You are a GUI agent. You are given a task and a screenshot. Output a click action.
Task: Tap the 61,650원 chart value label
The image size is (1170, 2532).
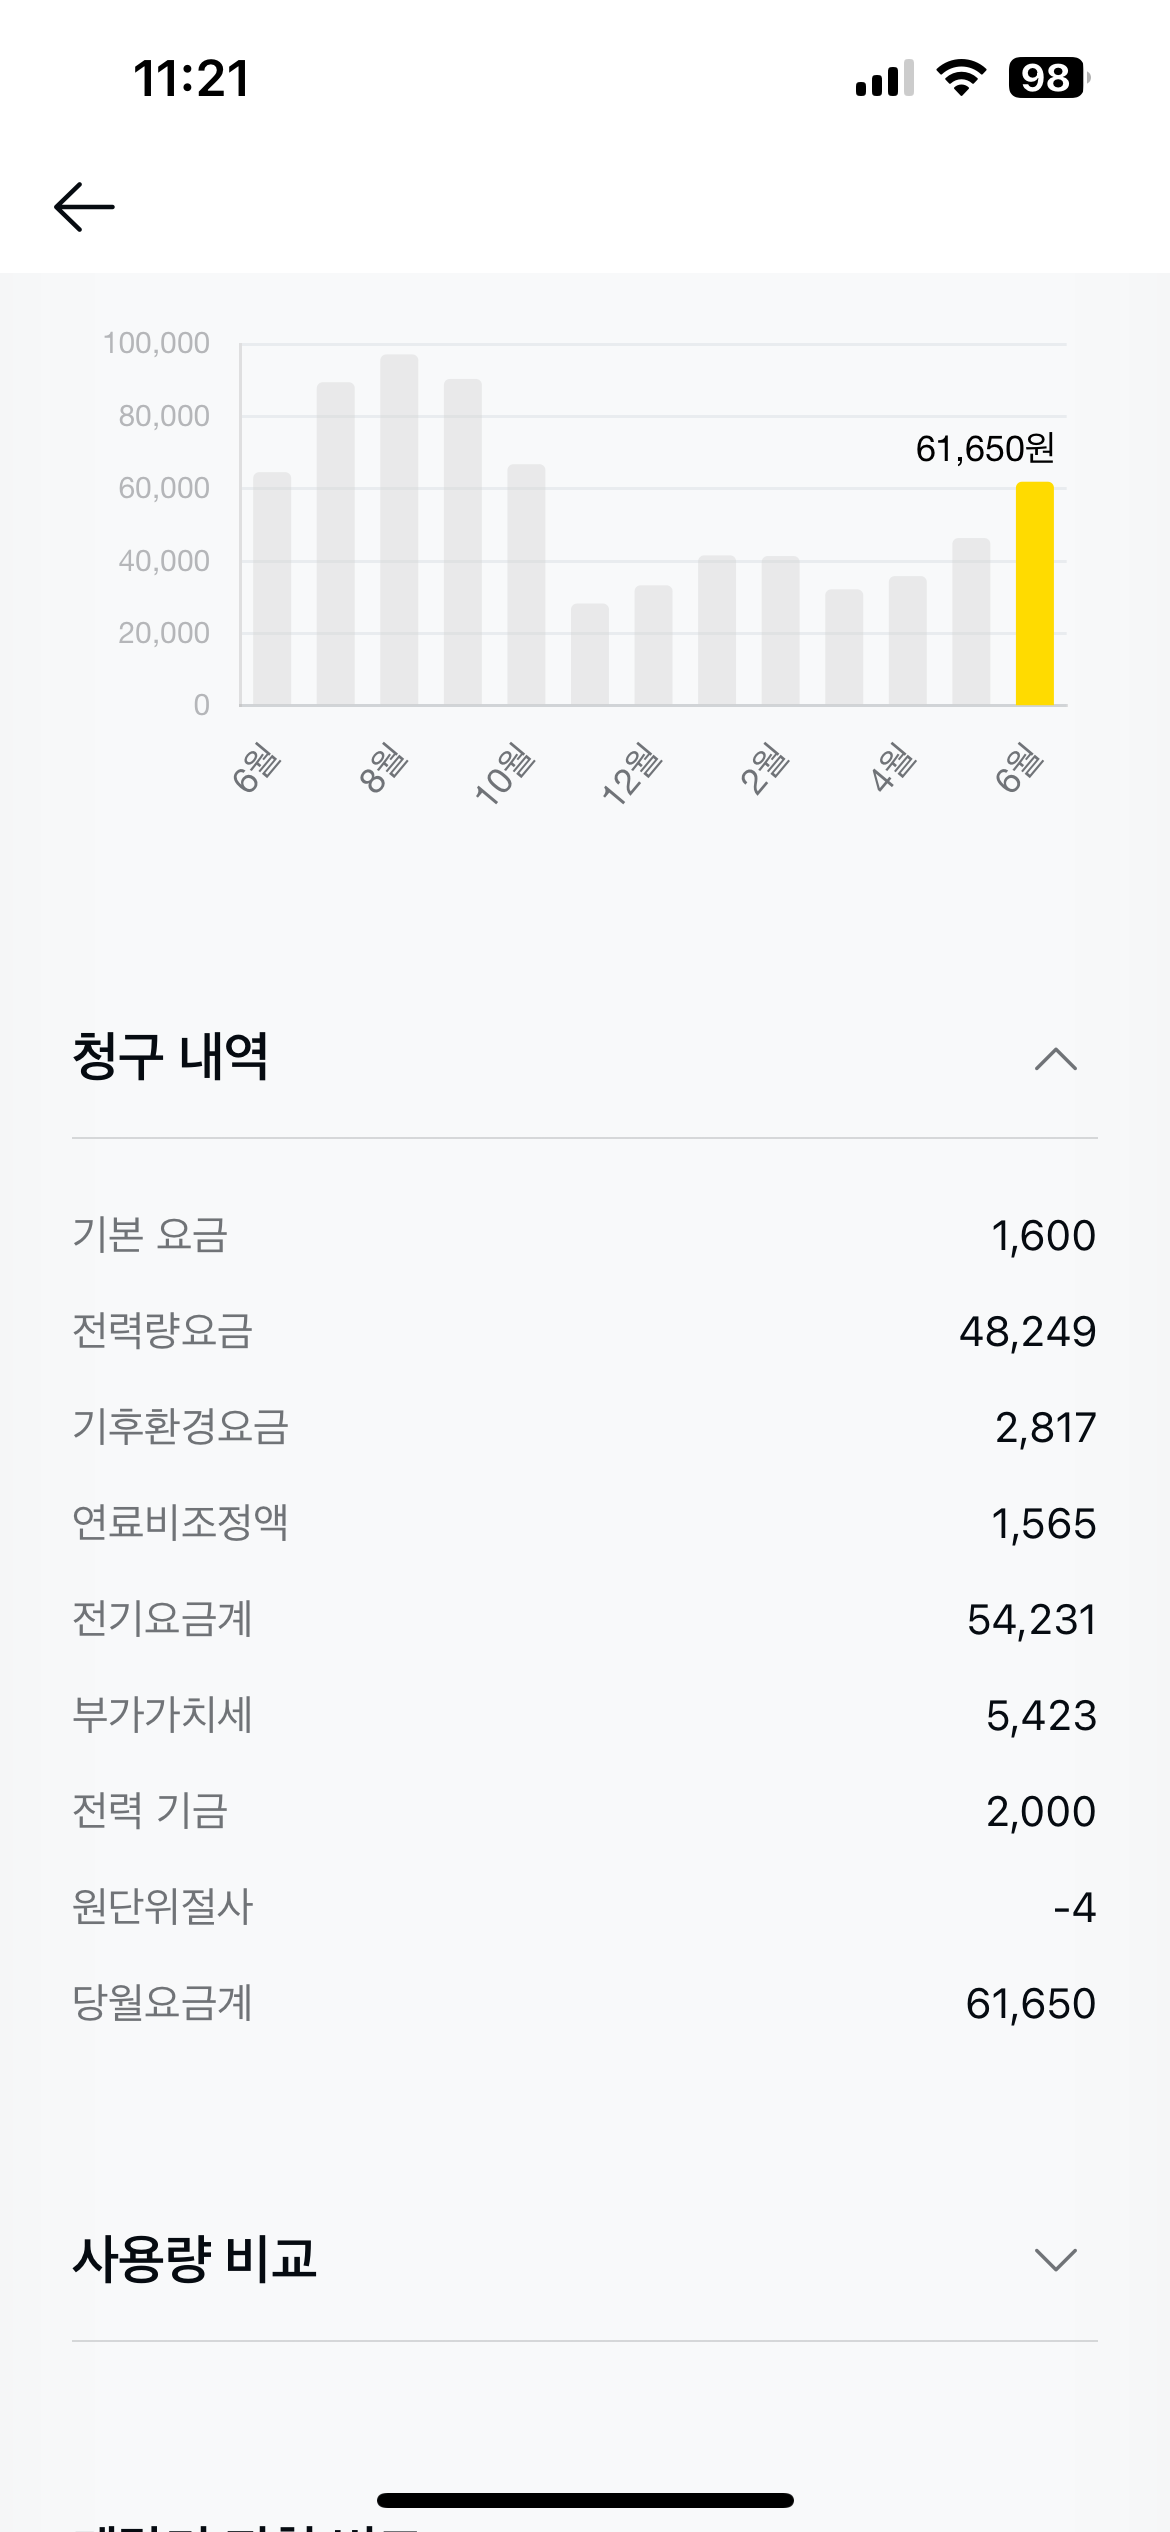pyautogui.click(x=984, y=449)
